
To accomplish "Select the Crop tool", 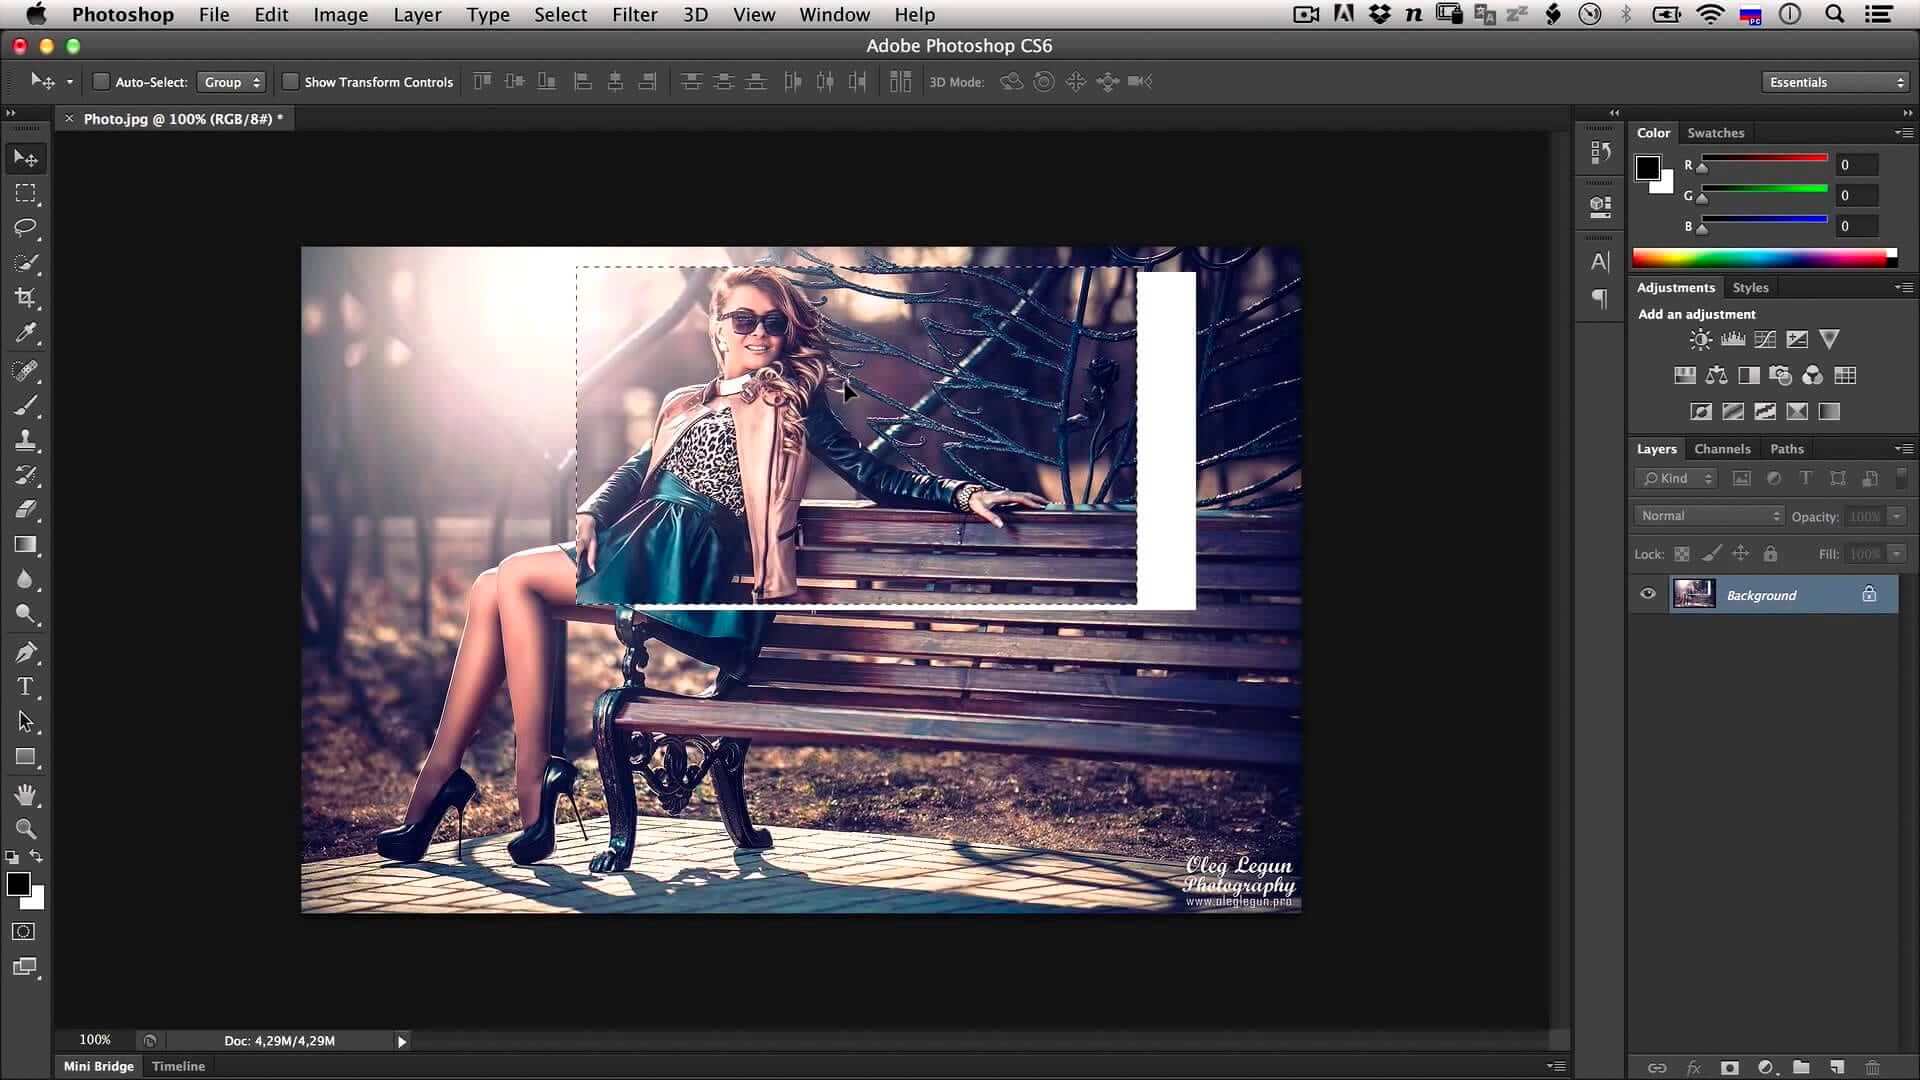I will pyautogui.click(x=25, y=298).
